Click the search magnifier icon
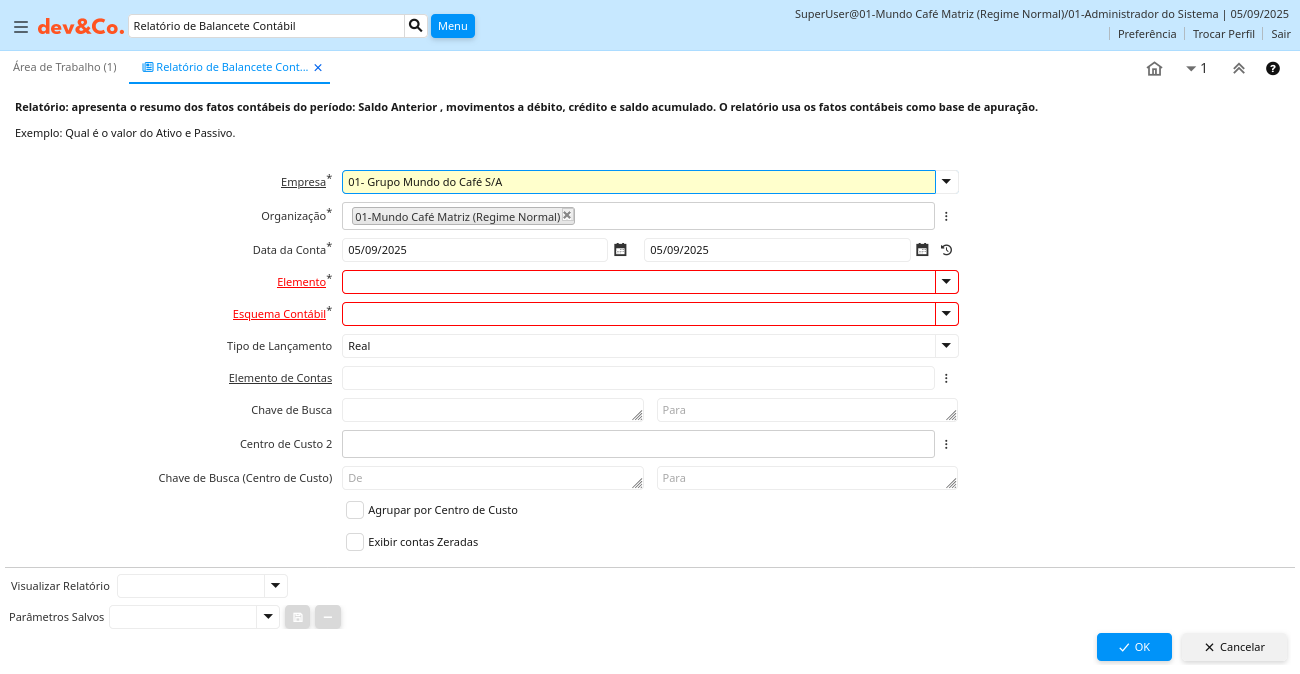The image size is (1300, 674). [x=416, y=26]
